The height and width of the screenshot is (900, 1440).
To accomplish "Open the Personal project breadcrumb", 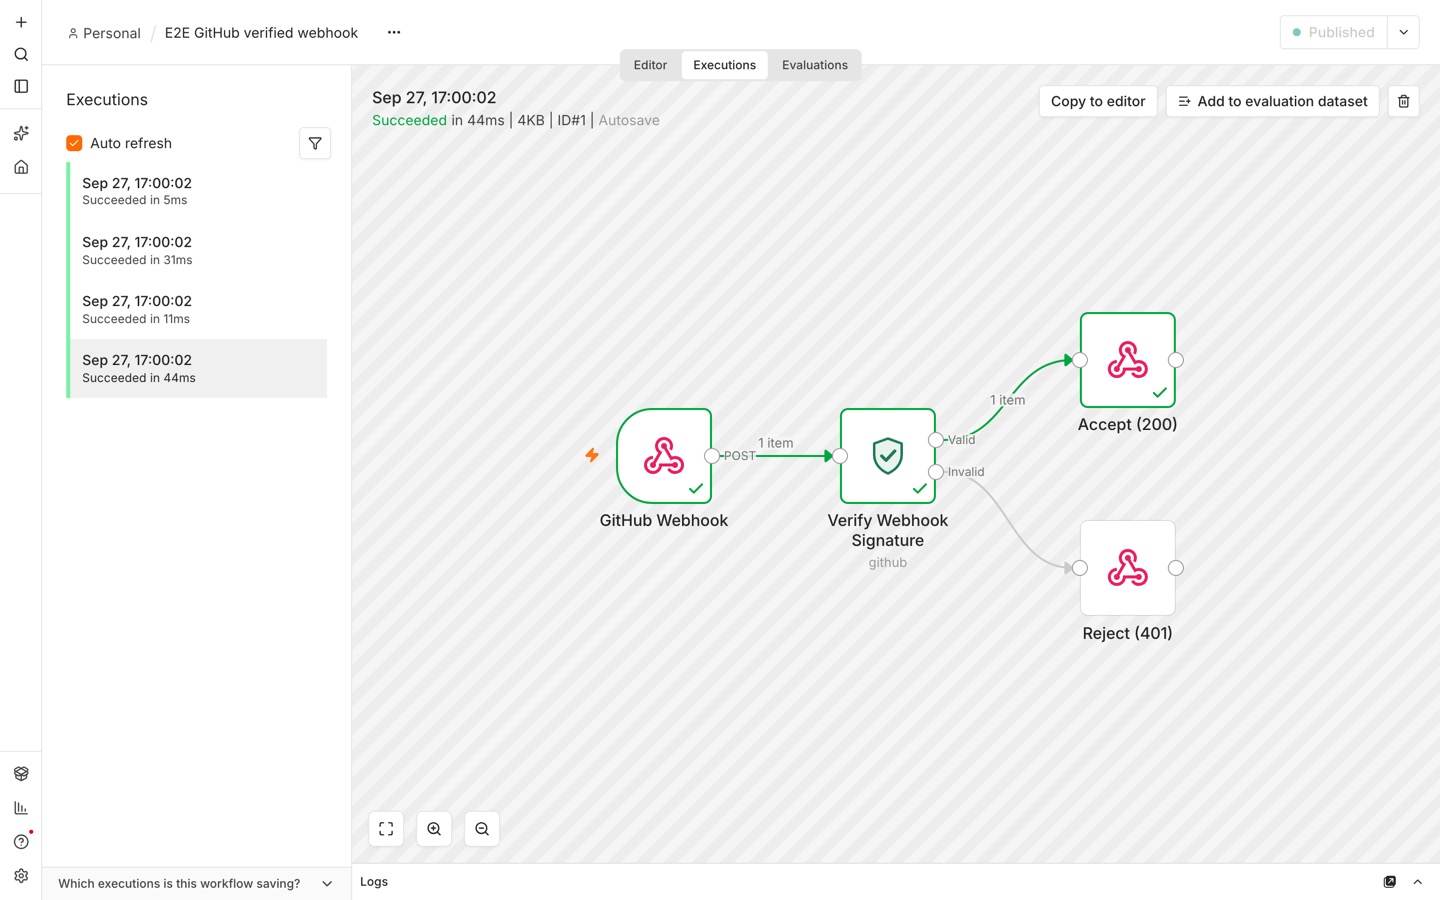I will (x=104, y=33).
